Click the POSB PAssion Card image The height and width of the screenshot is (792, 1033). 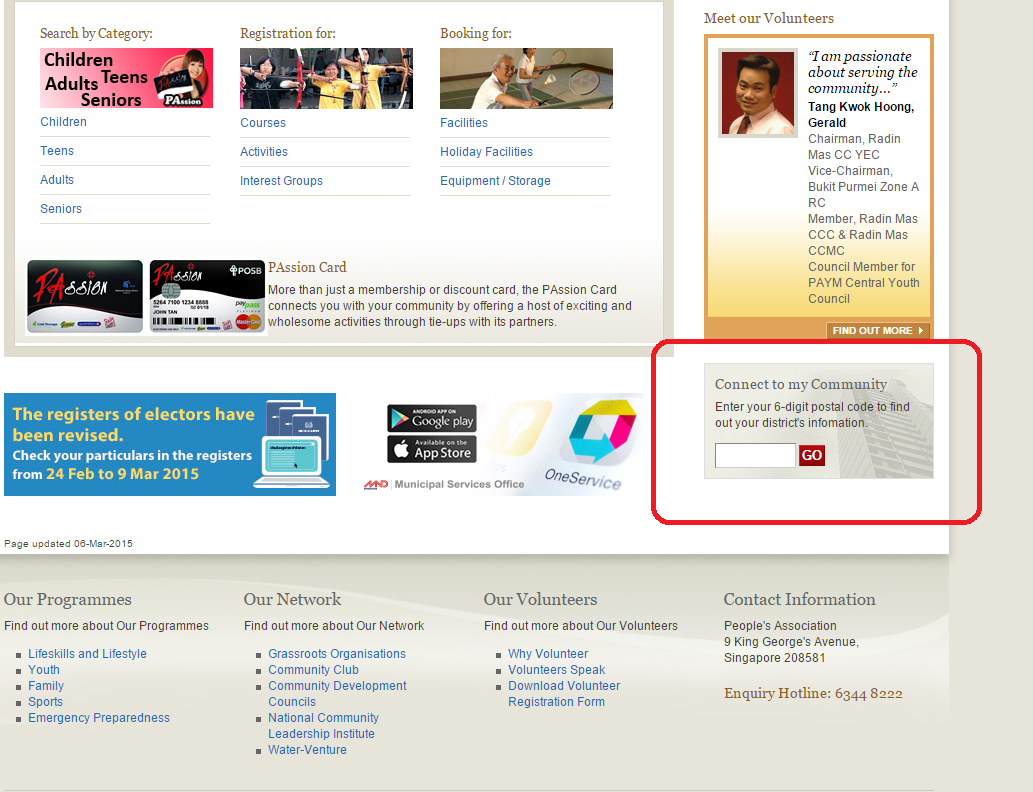(x=207, y=296)
